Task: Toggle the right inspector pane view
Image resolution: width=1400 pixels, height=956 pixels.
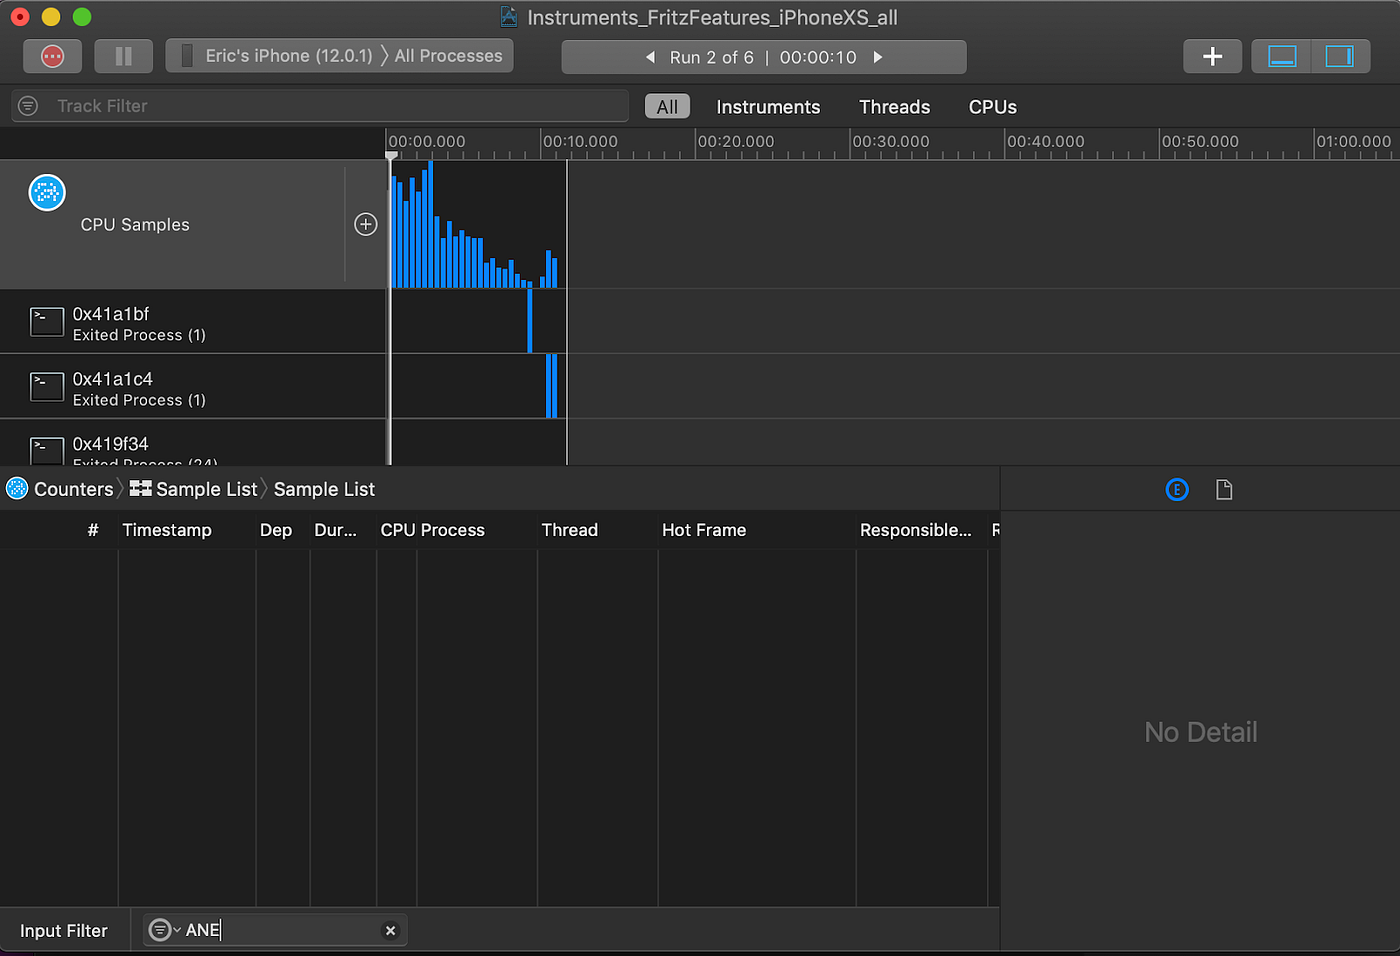Action: [1339, 56]
